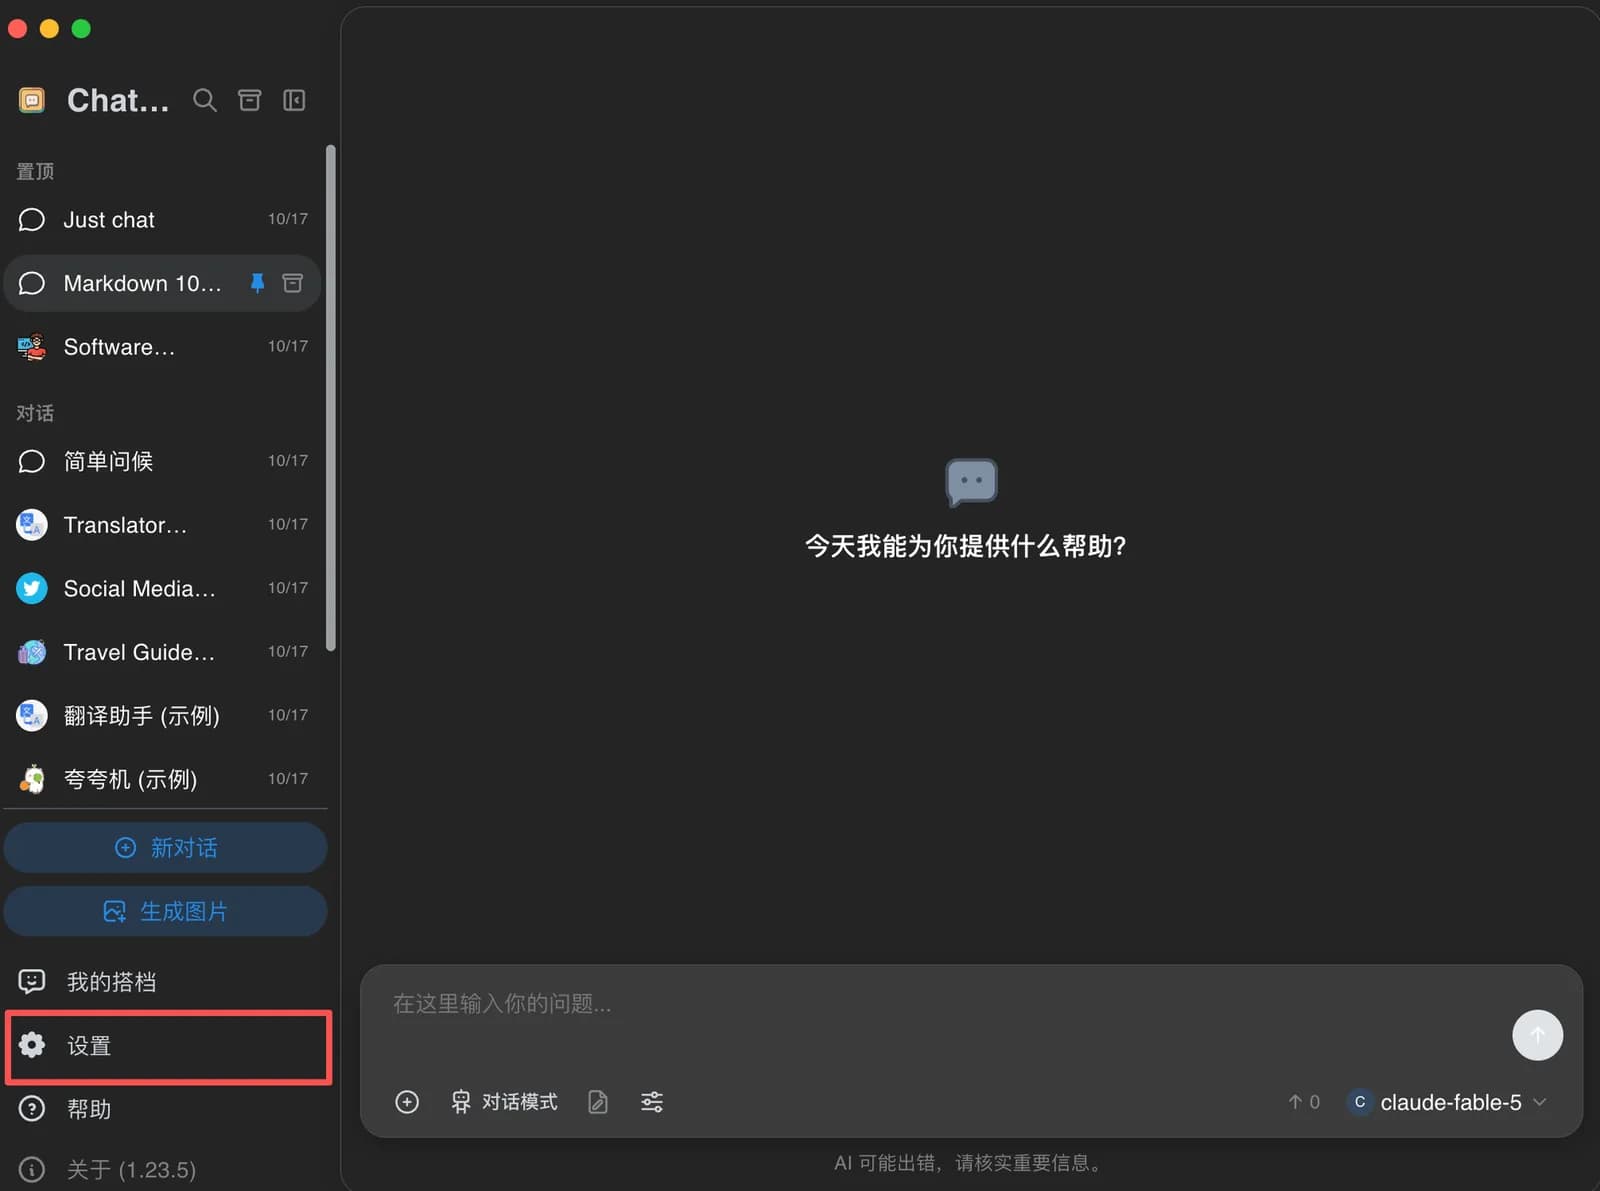Open the 翻译助手 (示例) conversation
The width and height of the screenshot is (1600, 1191).
(163, 715)
